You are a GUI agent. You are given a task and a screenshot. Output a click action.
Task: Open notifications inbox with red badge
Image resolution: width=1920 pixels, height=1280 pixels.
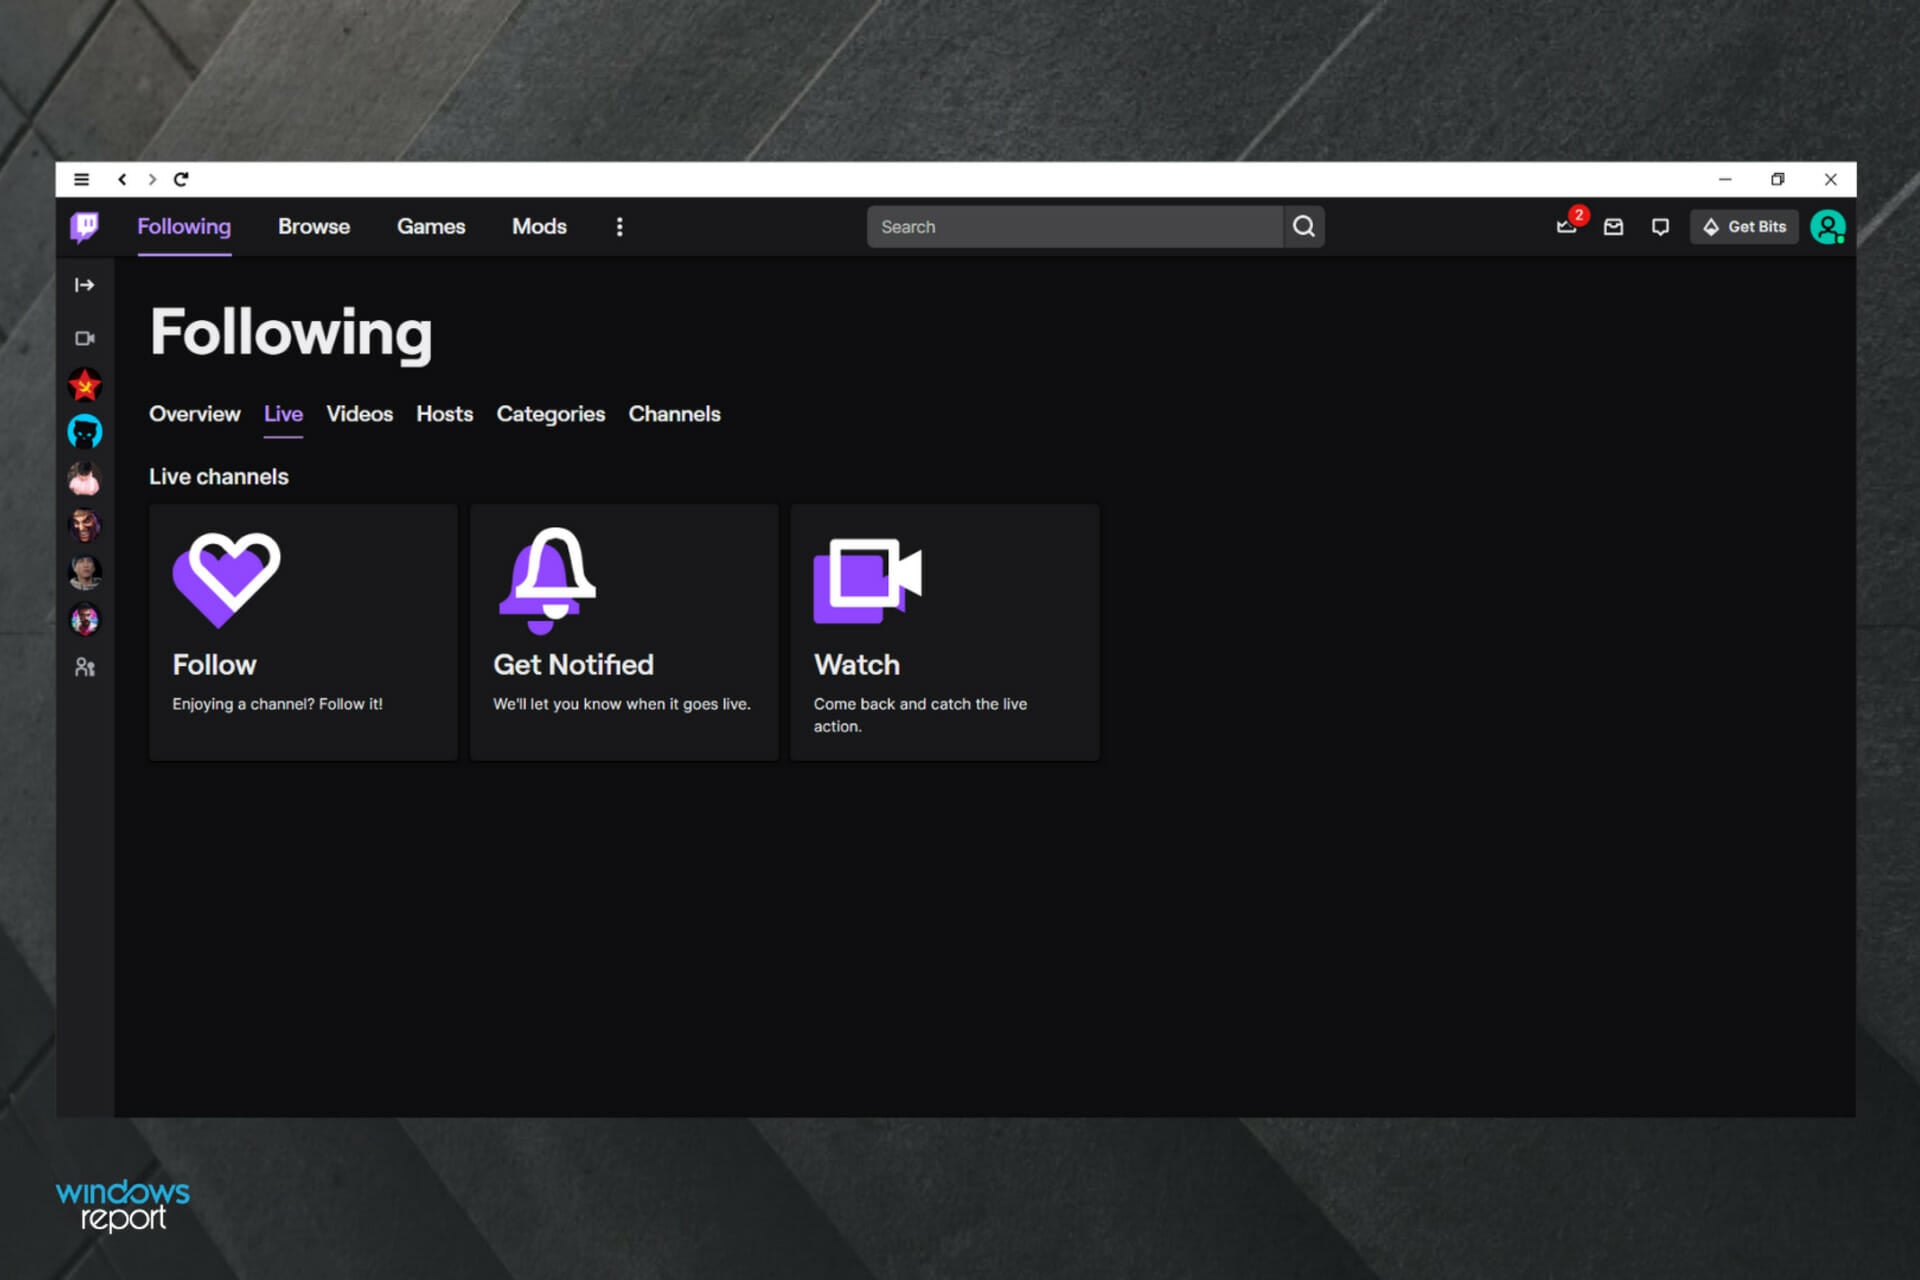pyautogui.click(x=1568, y=226)
